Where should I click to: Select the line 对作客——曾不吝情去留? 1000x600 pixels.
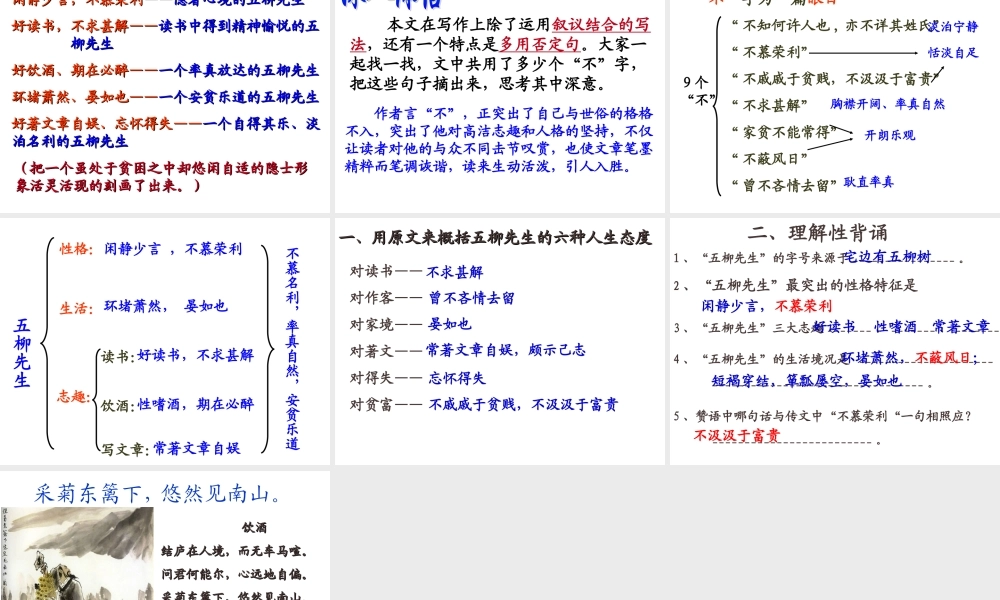432,298
